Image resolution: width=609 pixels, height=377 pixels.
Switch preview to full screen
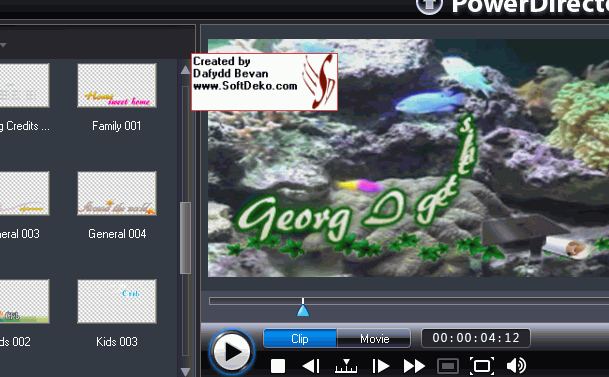coord(482,366)
